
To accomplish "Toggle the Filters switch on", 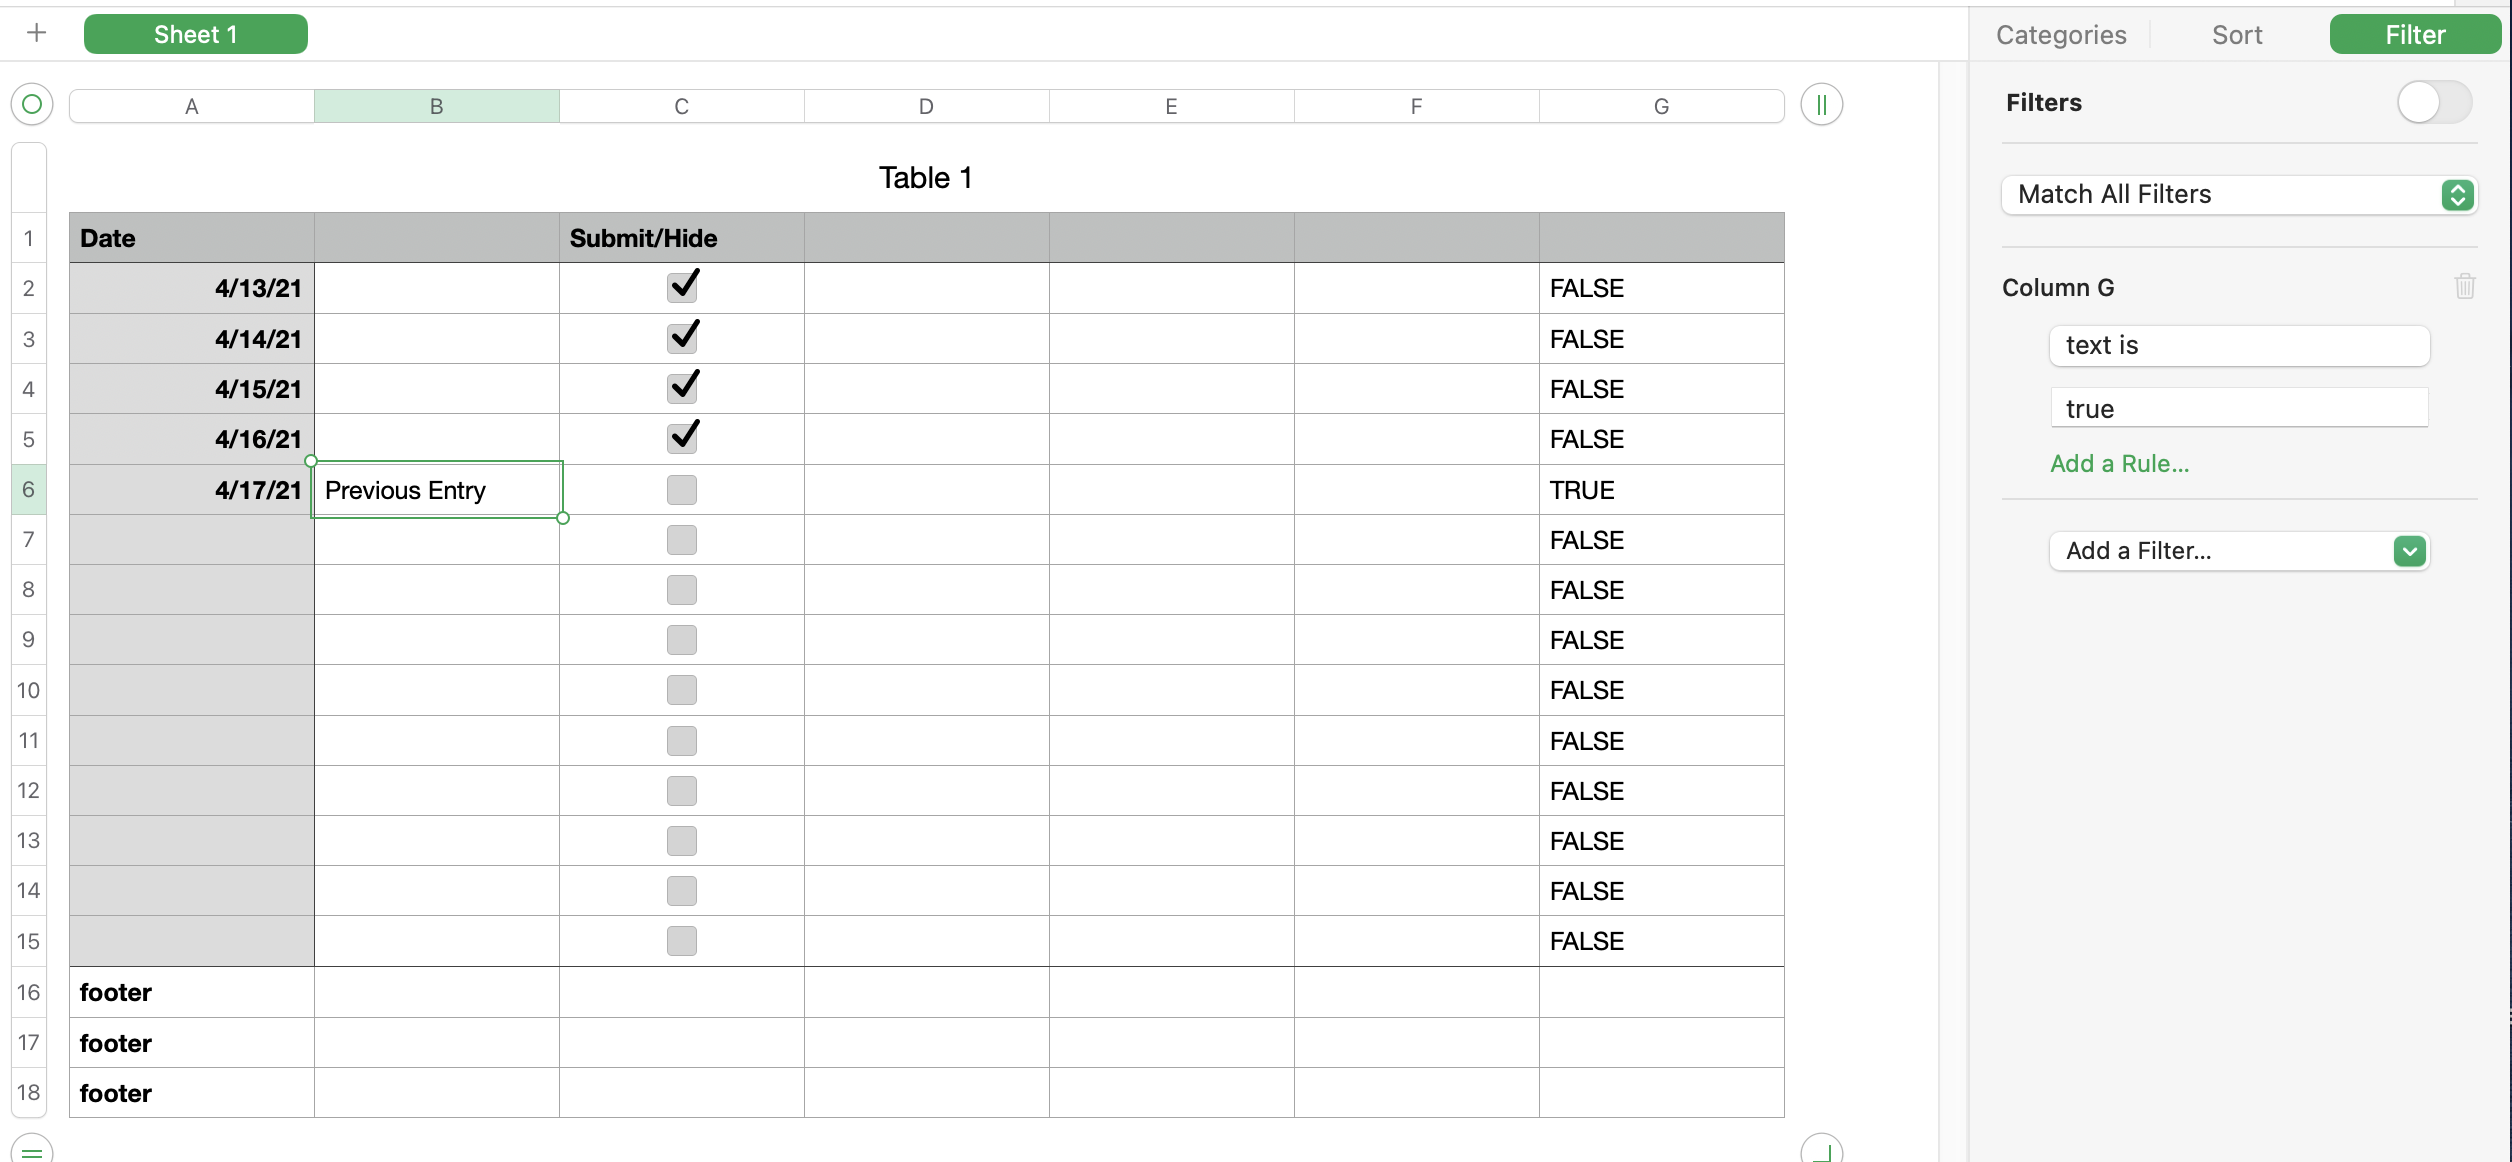I will [2434, 102].
